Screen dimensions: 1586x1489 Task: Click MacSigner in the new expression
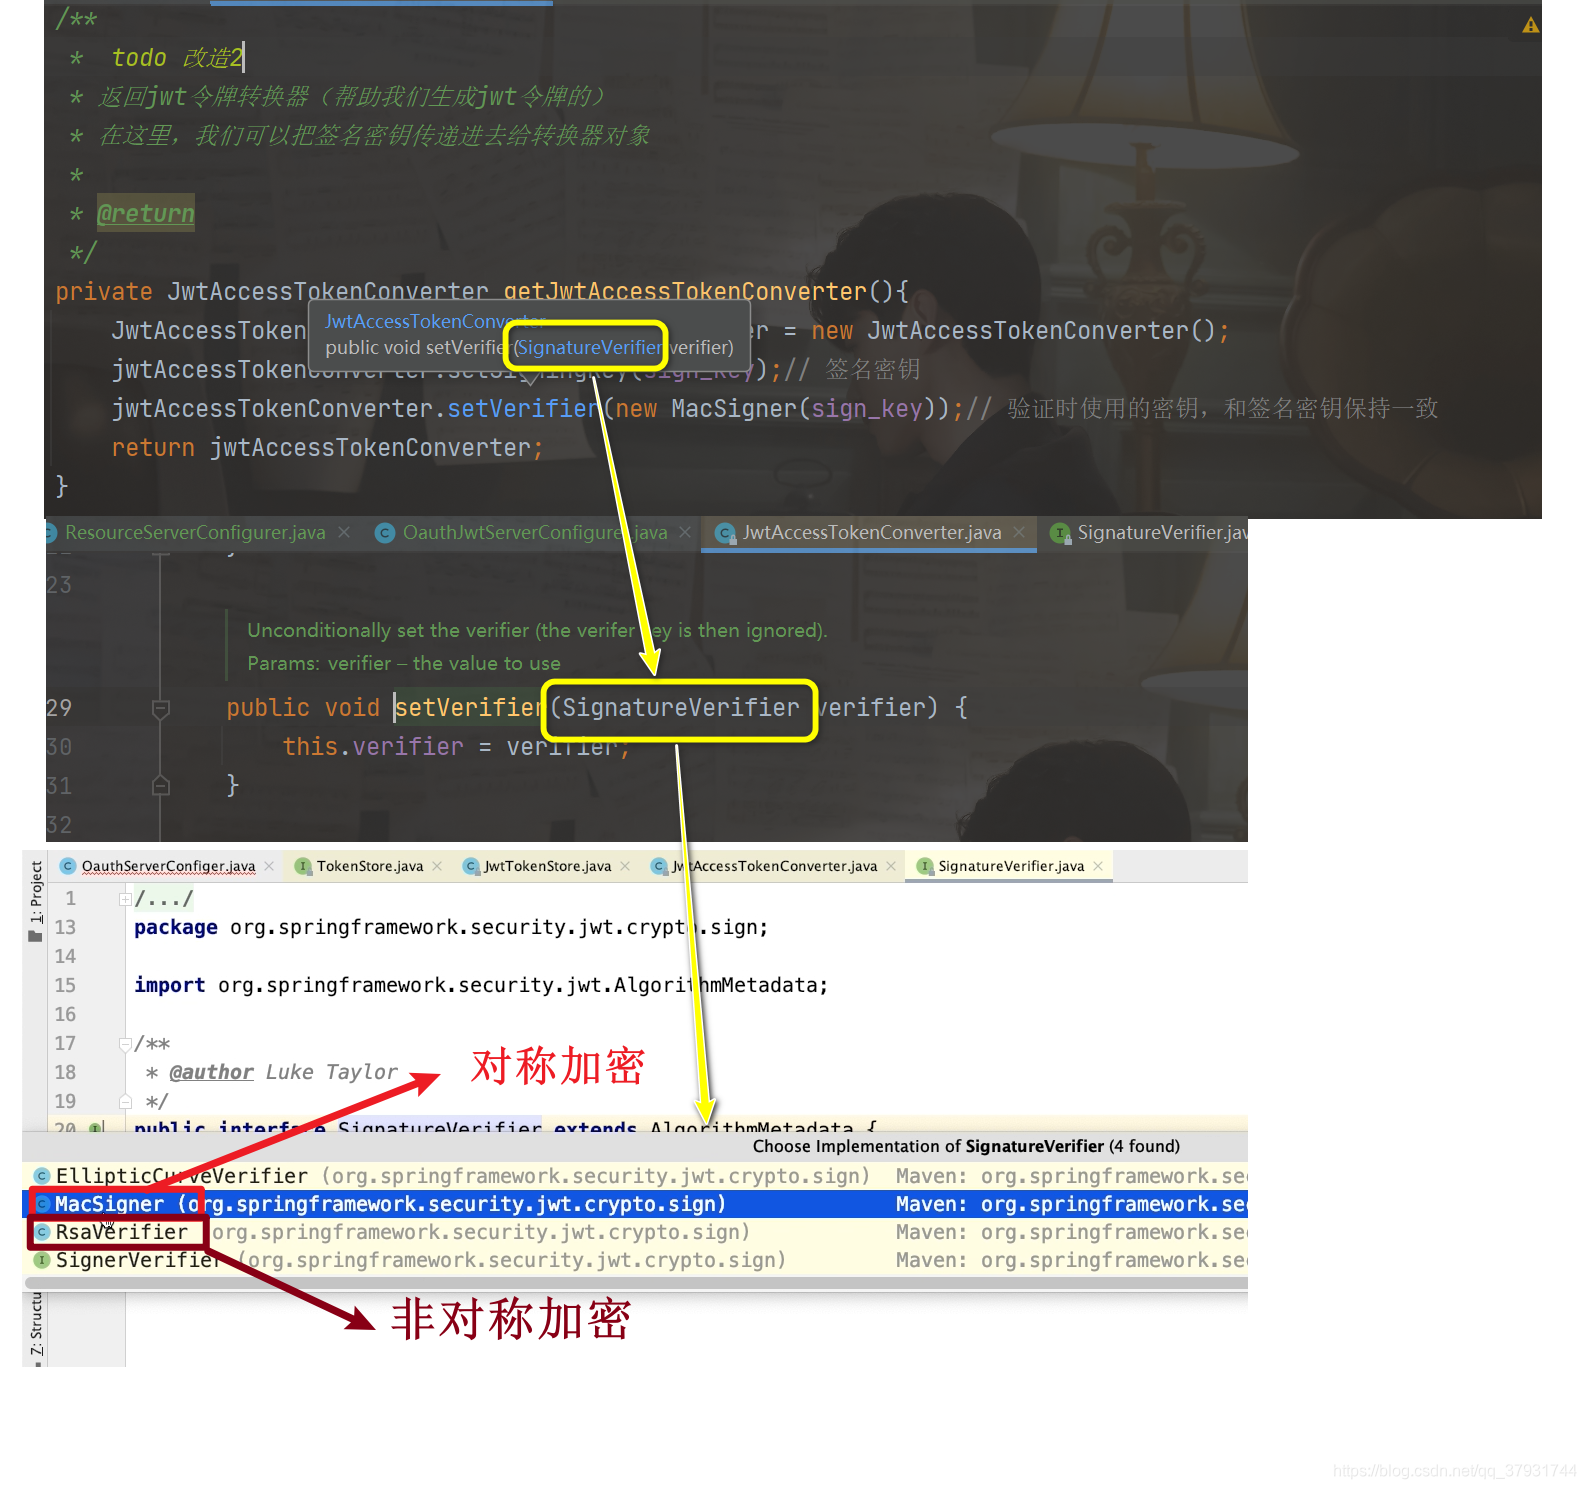click(x=735, y=409)
